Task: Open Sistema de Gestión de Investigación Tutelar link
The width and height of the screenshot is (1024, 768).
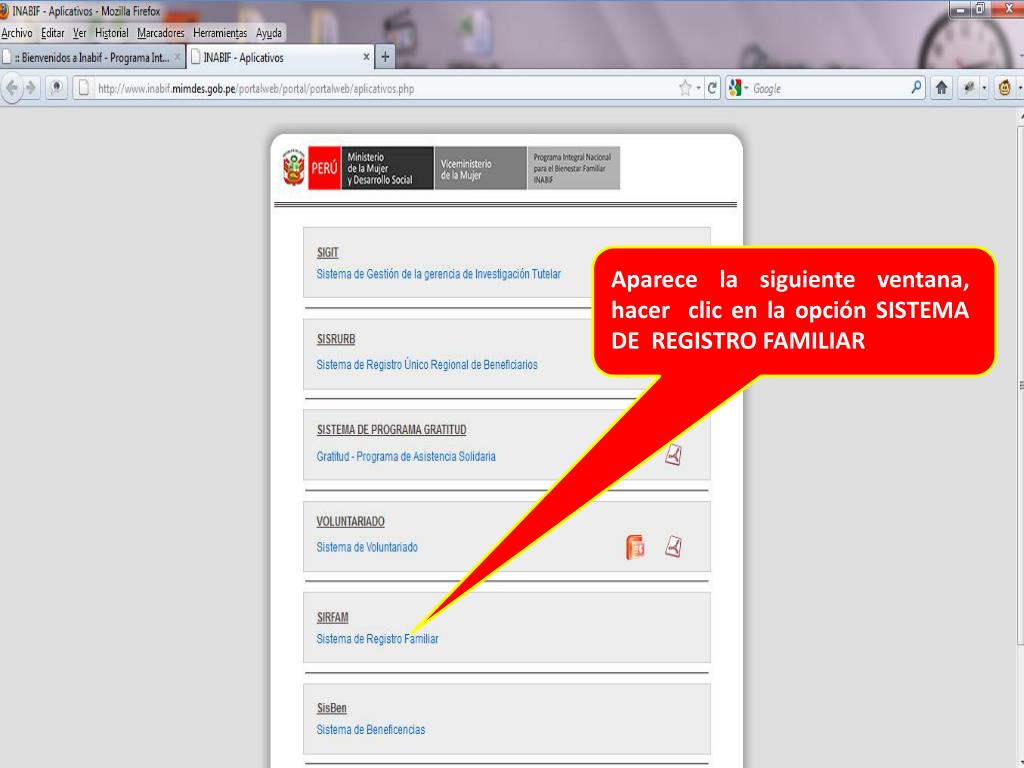Action: 439,274
